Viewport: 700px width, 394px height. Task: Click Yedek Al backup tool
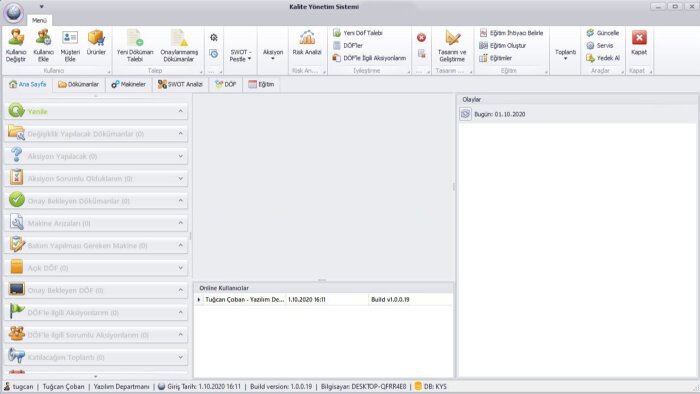click(603, 58)
